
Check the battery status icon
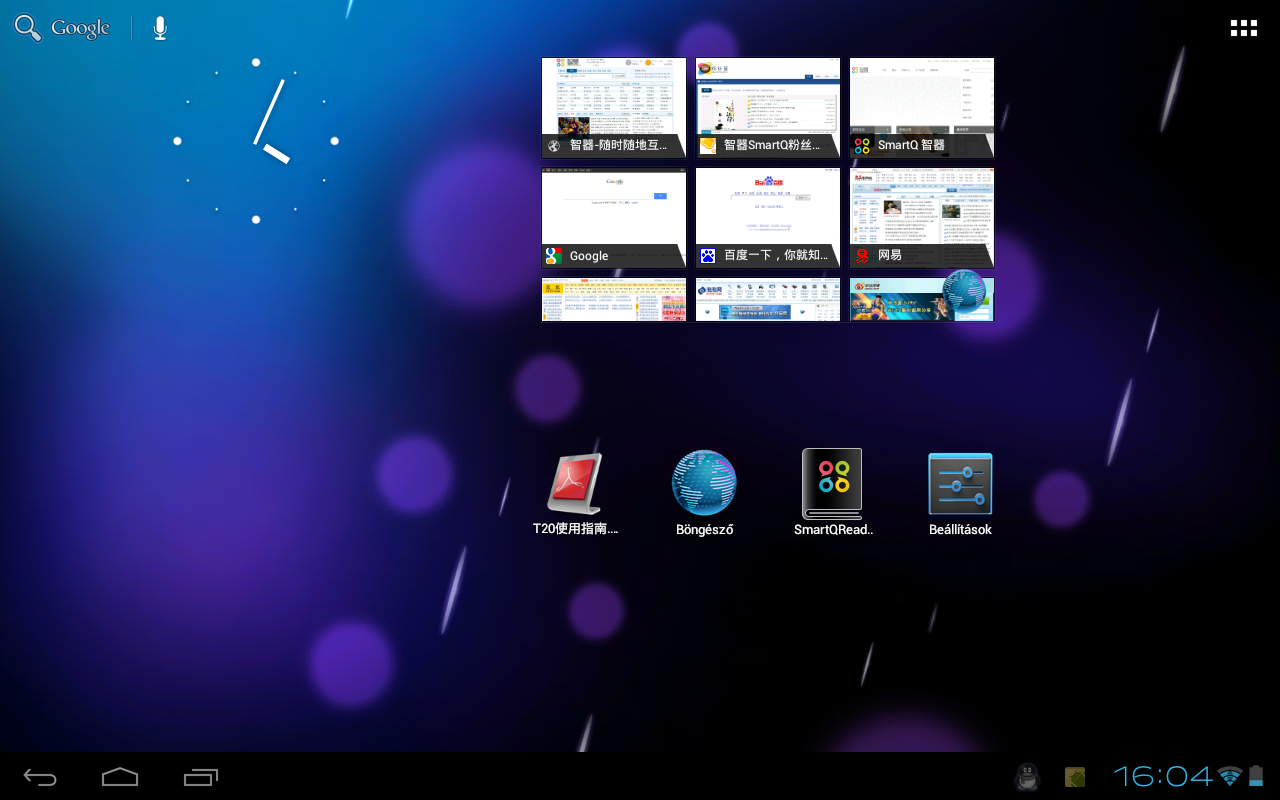click(x=1256, y=776)
